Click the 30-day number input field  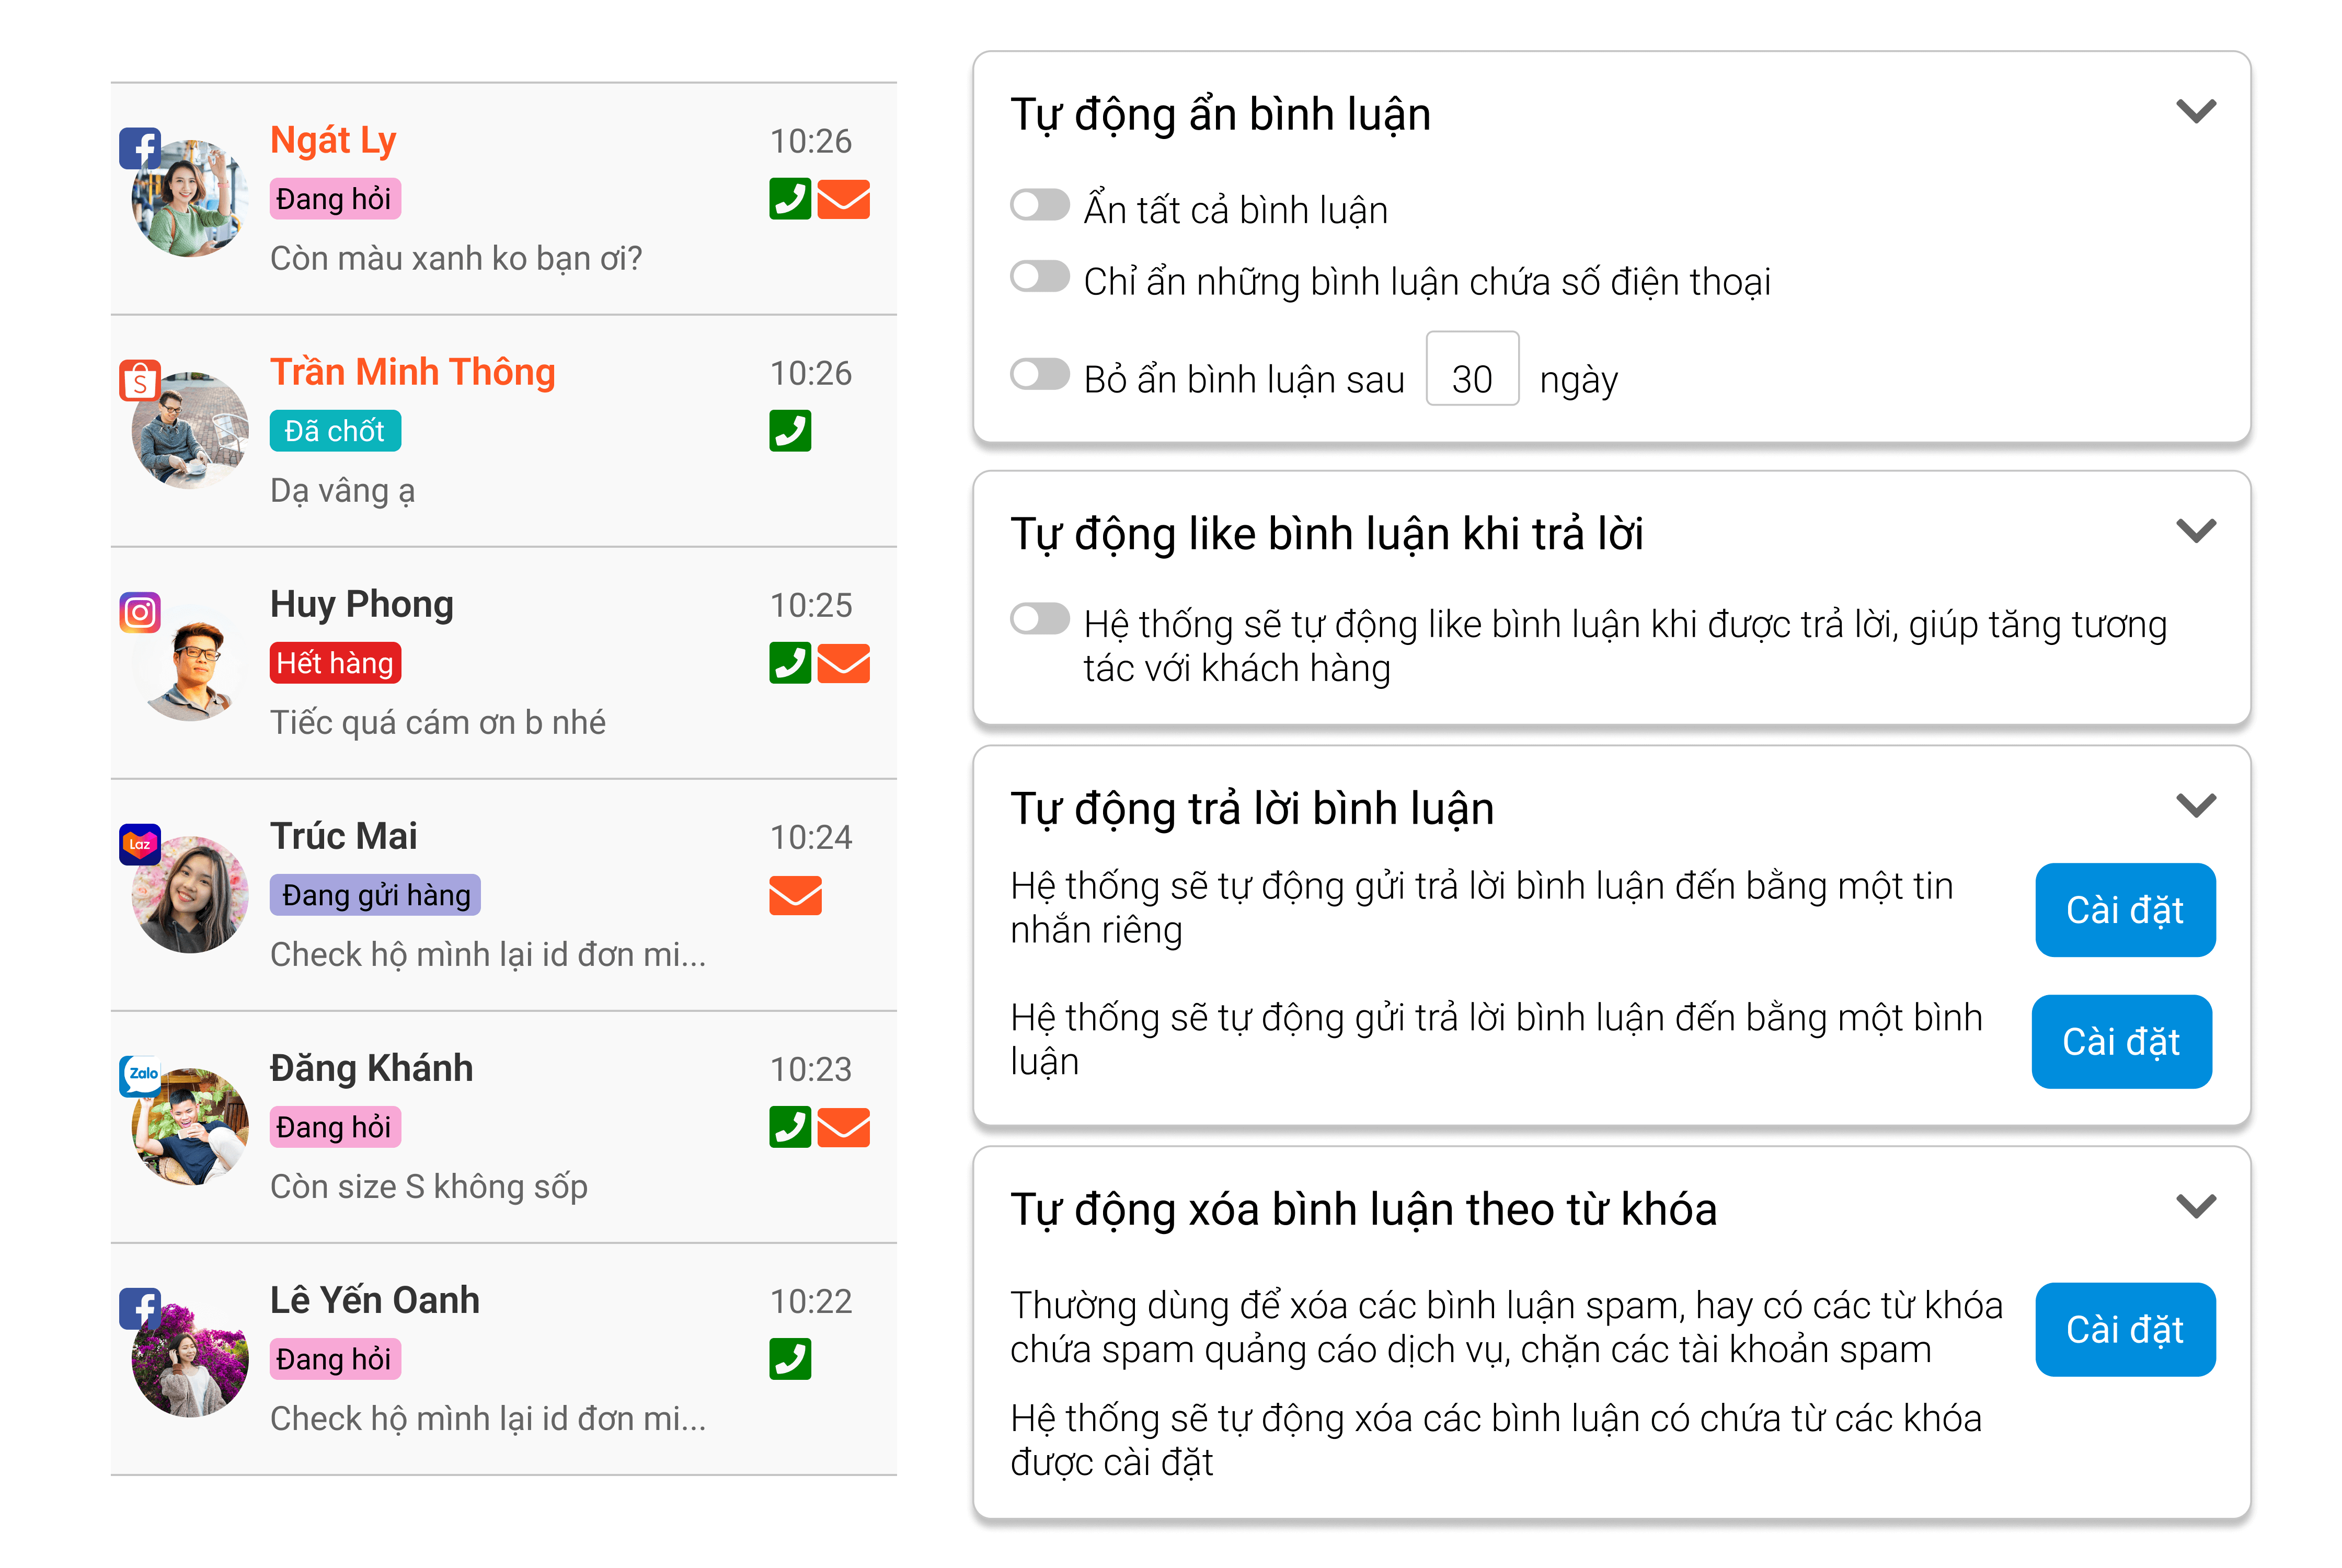[1472, 371]
